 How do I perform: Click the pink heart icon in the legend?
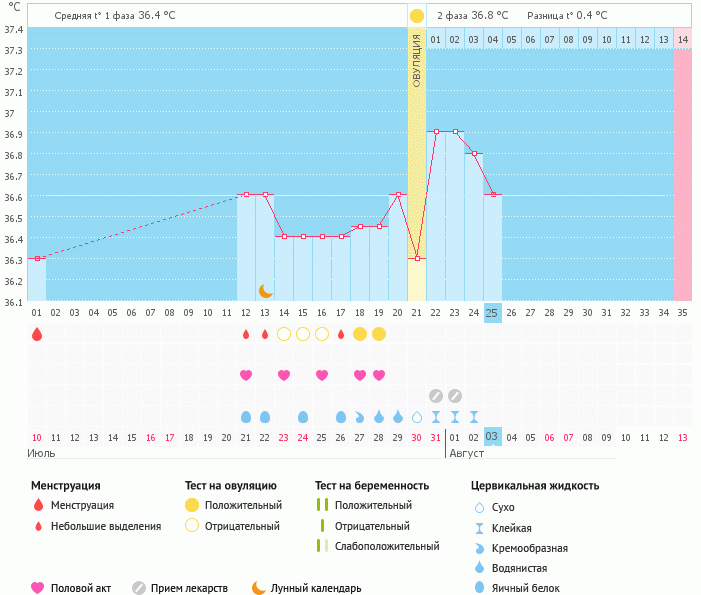(x=38, y=588)
